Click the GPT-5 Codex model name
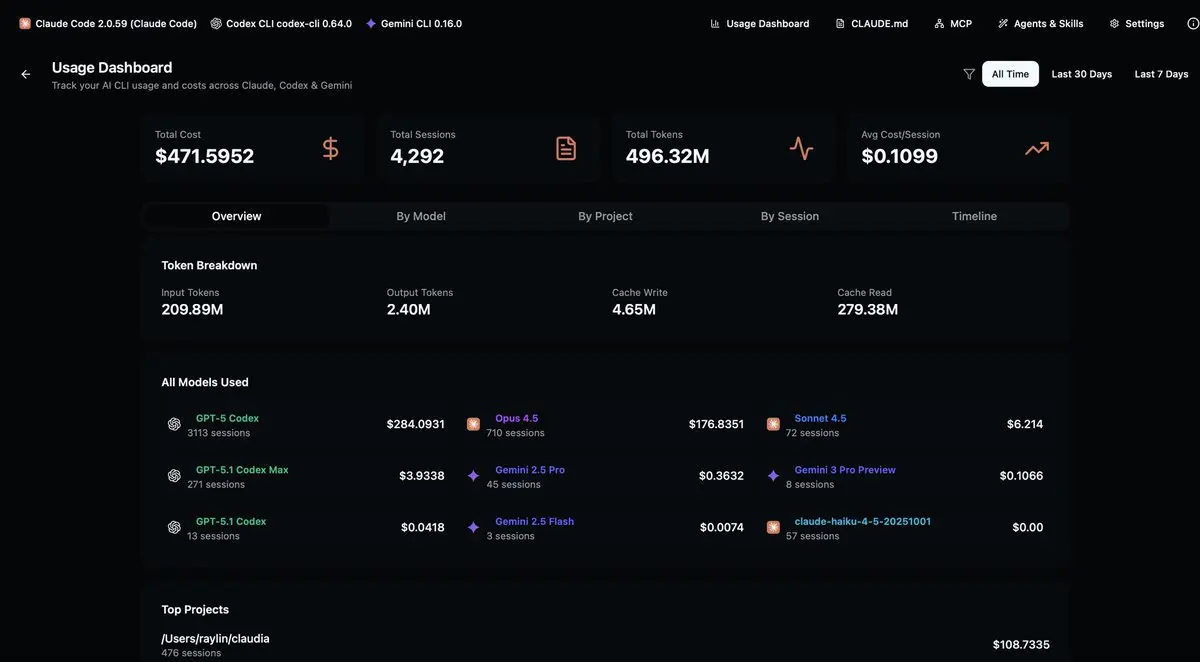1200x662 pixels. 227,418
